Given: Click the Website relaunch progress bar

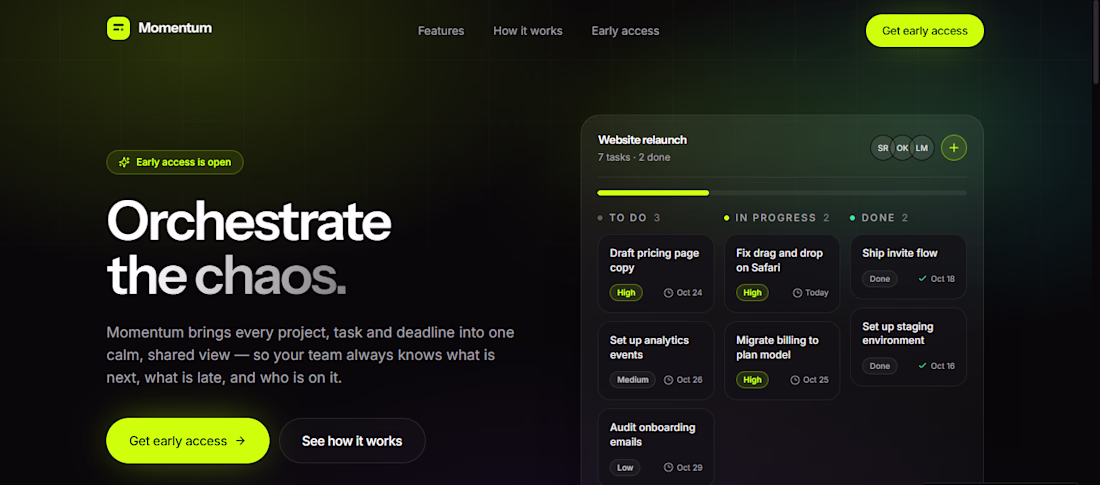Looking at the screenshot, I should pos(782,192).
